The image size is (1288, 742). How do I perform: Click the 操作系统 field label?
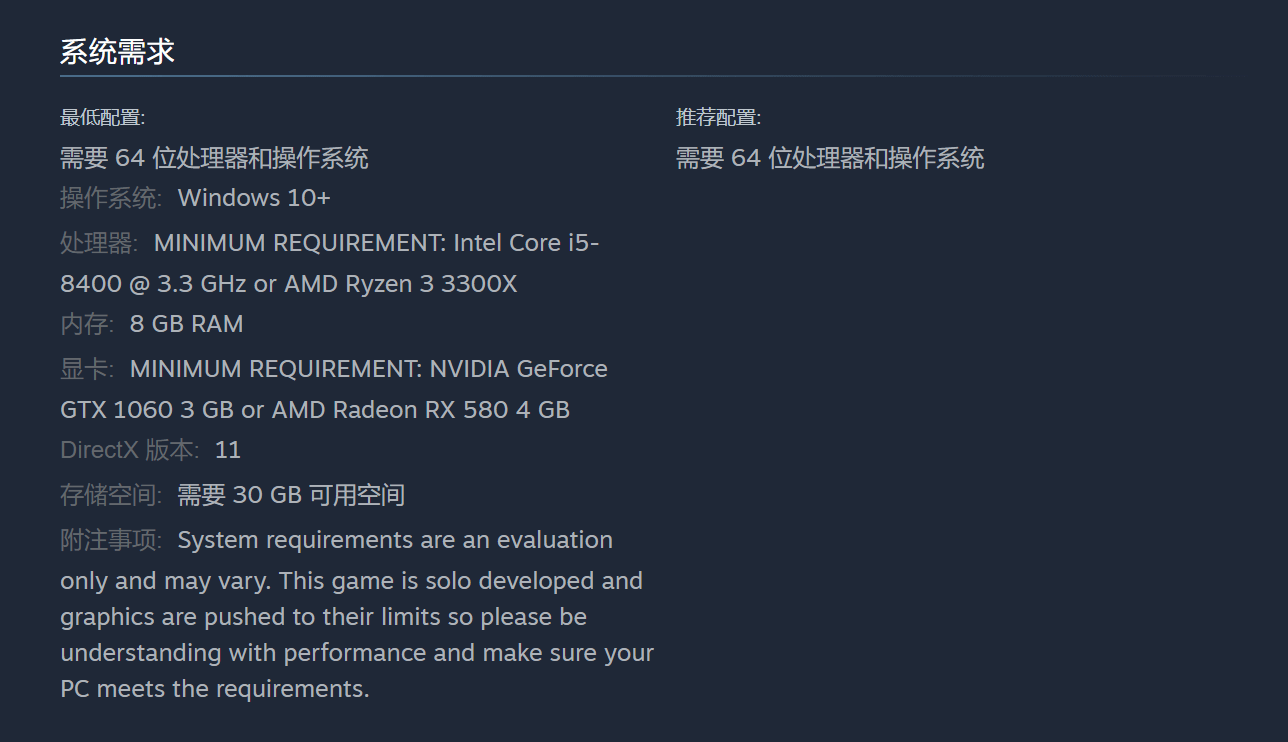(x=110, y=198)
